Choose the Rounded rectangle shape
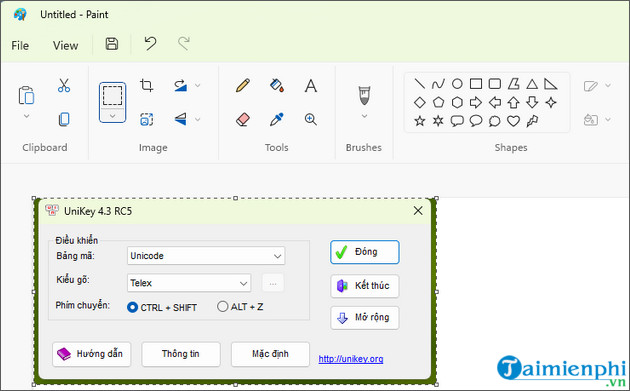 [x=495, y=84]
